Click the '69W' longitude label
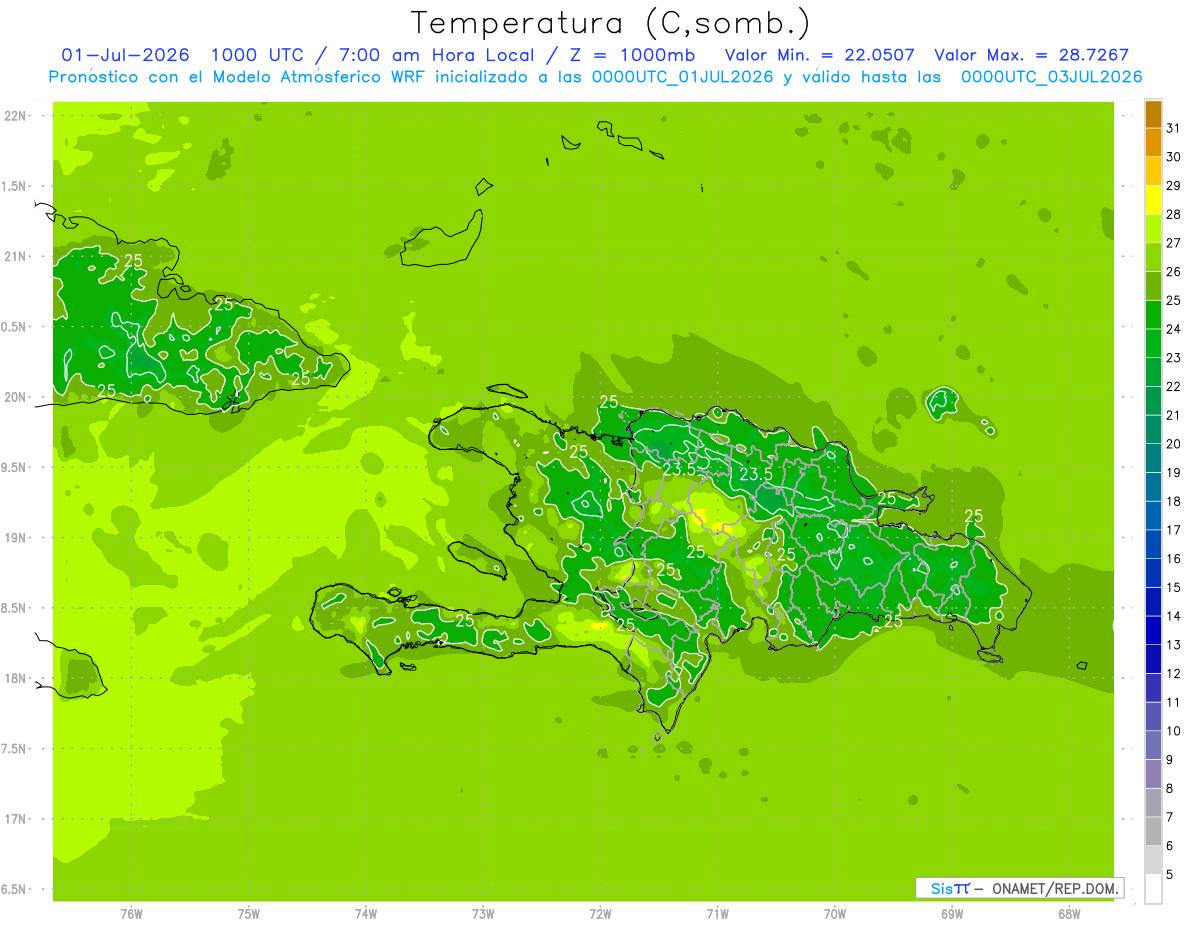Screen dimensions: 1200x927 pos(952,913)
